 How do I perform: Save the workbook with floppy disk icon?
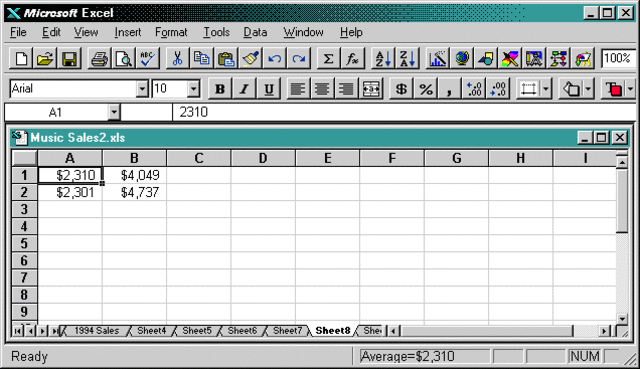[69, 59]
